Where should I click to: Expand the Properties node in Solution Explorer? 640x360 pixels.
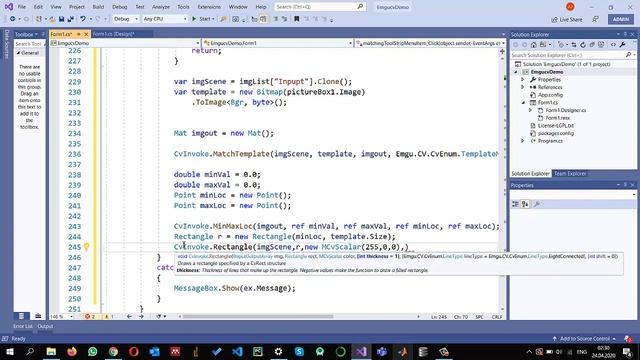coord(523,80)
